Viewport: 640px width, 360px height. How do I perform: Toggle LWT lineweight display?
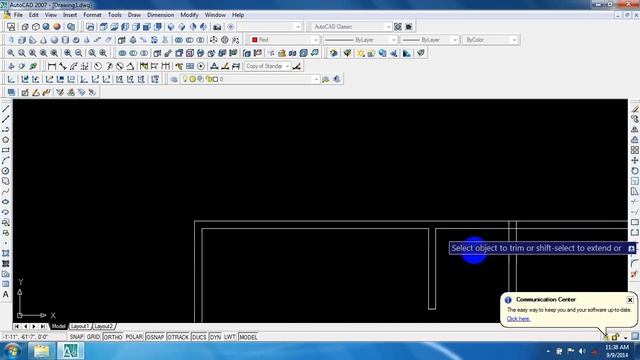tap(230, 337)
